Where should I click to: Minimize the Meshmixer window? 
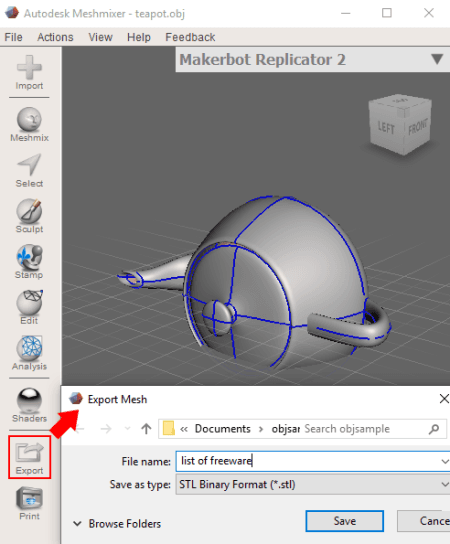click(346, 13)
